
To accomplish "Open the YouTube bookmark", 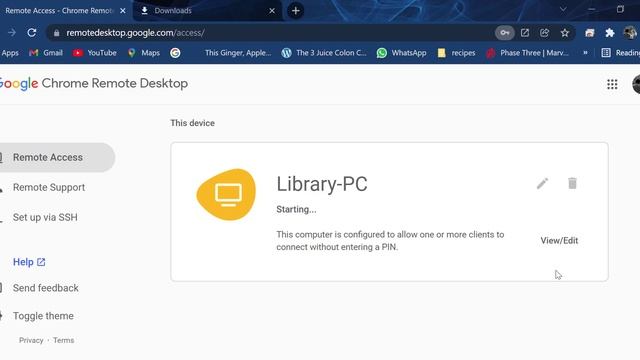I will (x=94, y=53).
